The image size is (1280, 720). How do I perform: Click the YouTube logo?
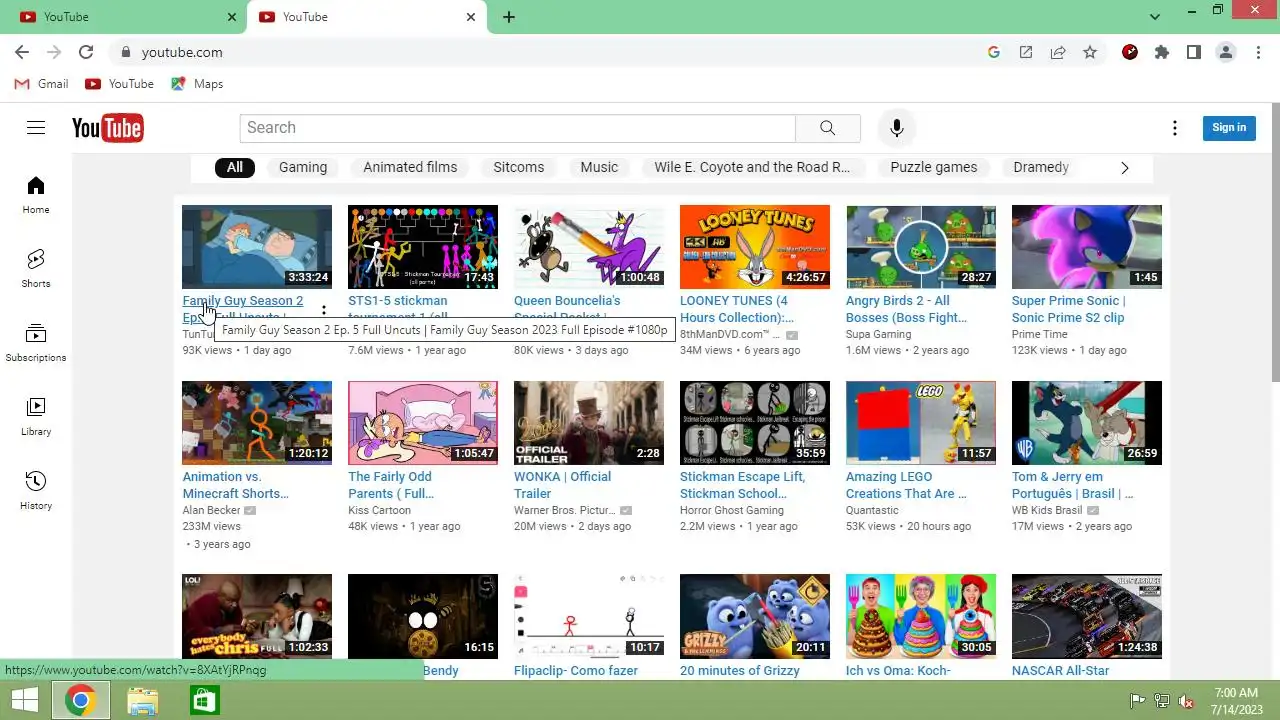click(107, 128)
